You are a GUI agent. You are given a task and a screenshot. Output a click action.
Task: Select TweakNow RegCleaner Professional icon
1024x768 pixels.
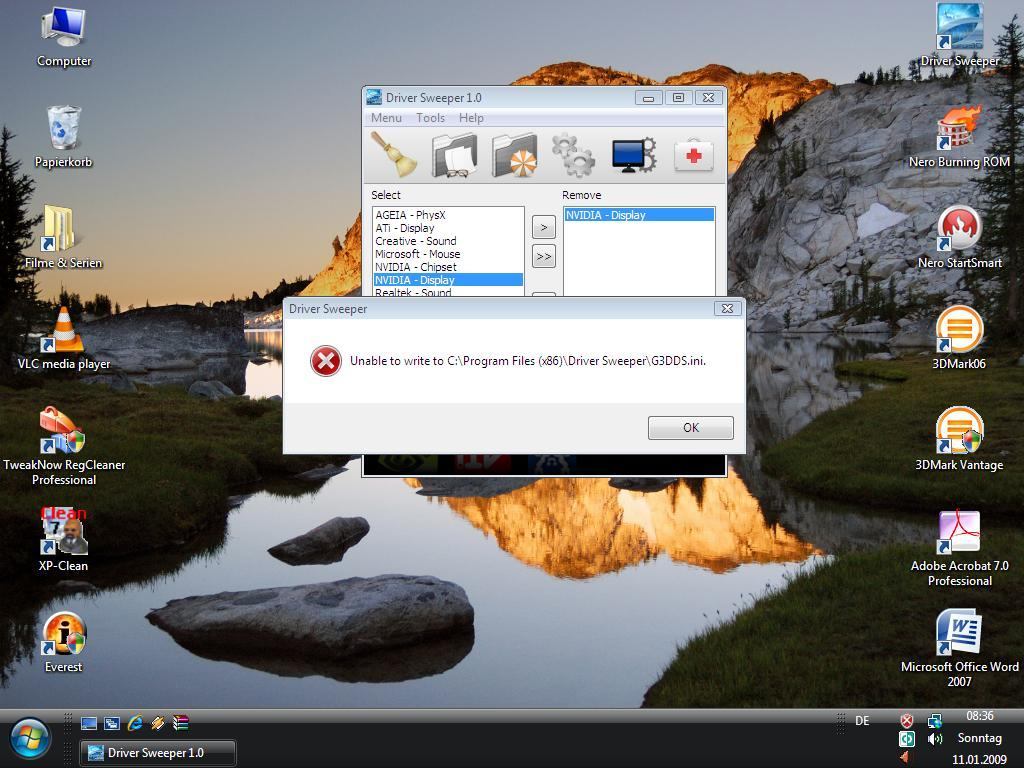pyautogui.click(x=64, y=447)
